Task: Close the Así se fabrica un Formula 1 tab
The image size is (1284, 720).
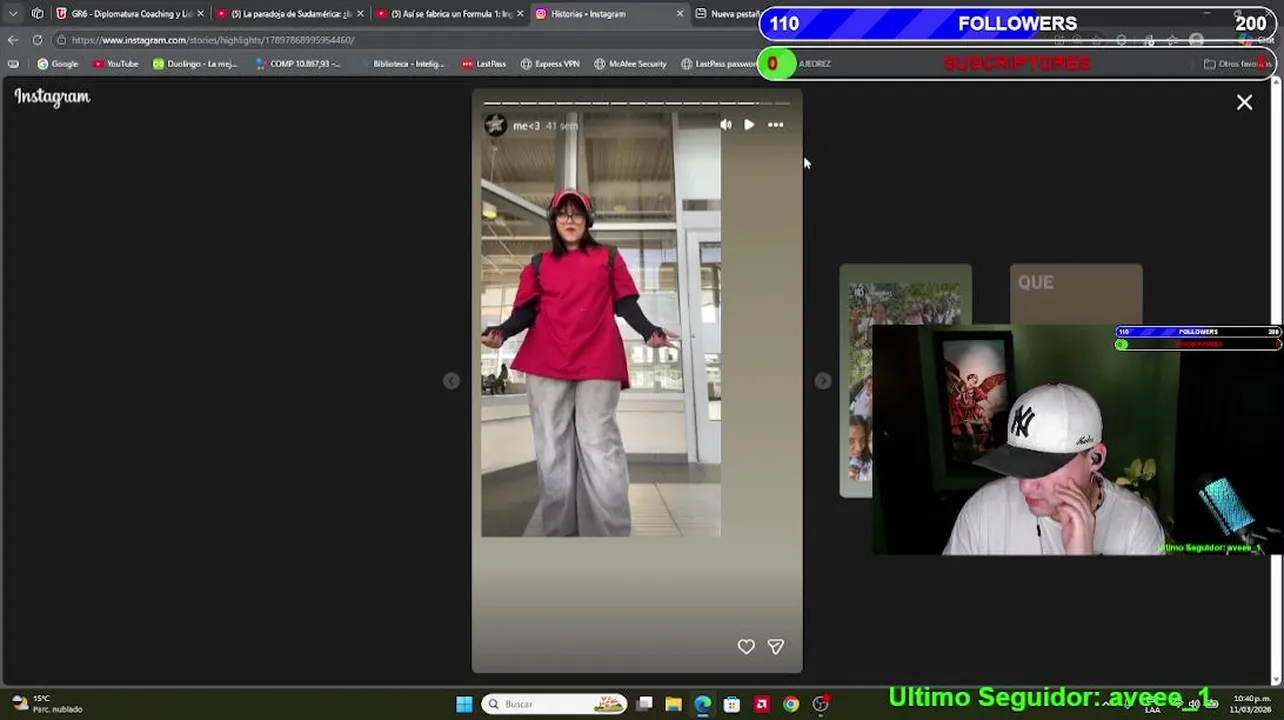Action: (x=520, y=14)
